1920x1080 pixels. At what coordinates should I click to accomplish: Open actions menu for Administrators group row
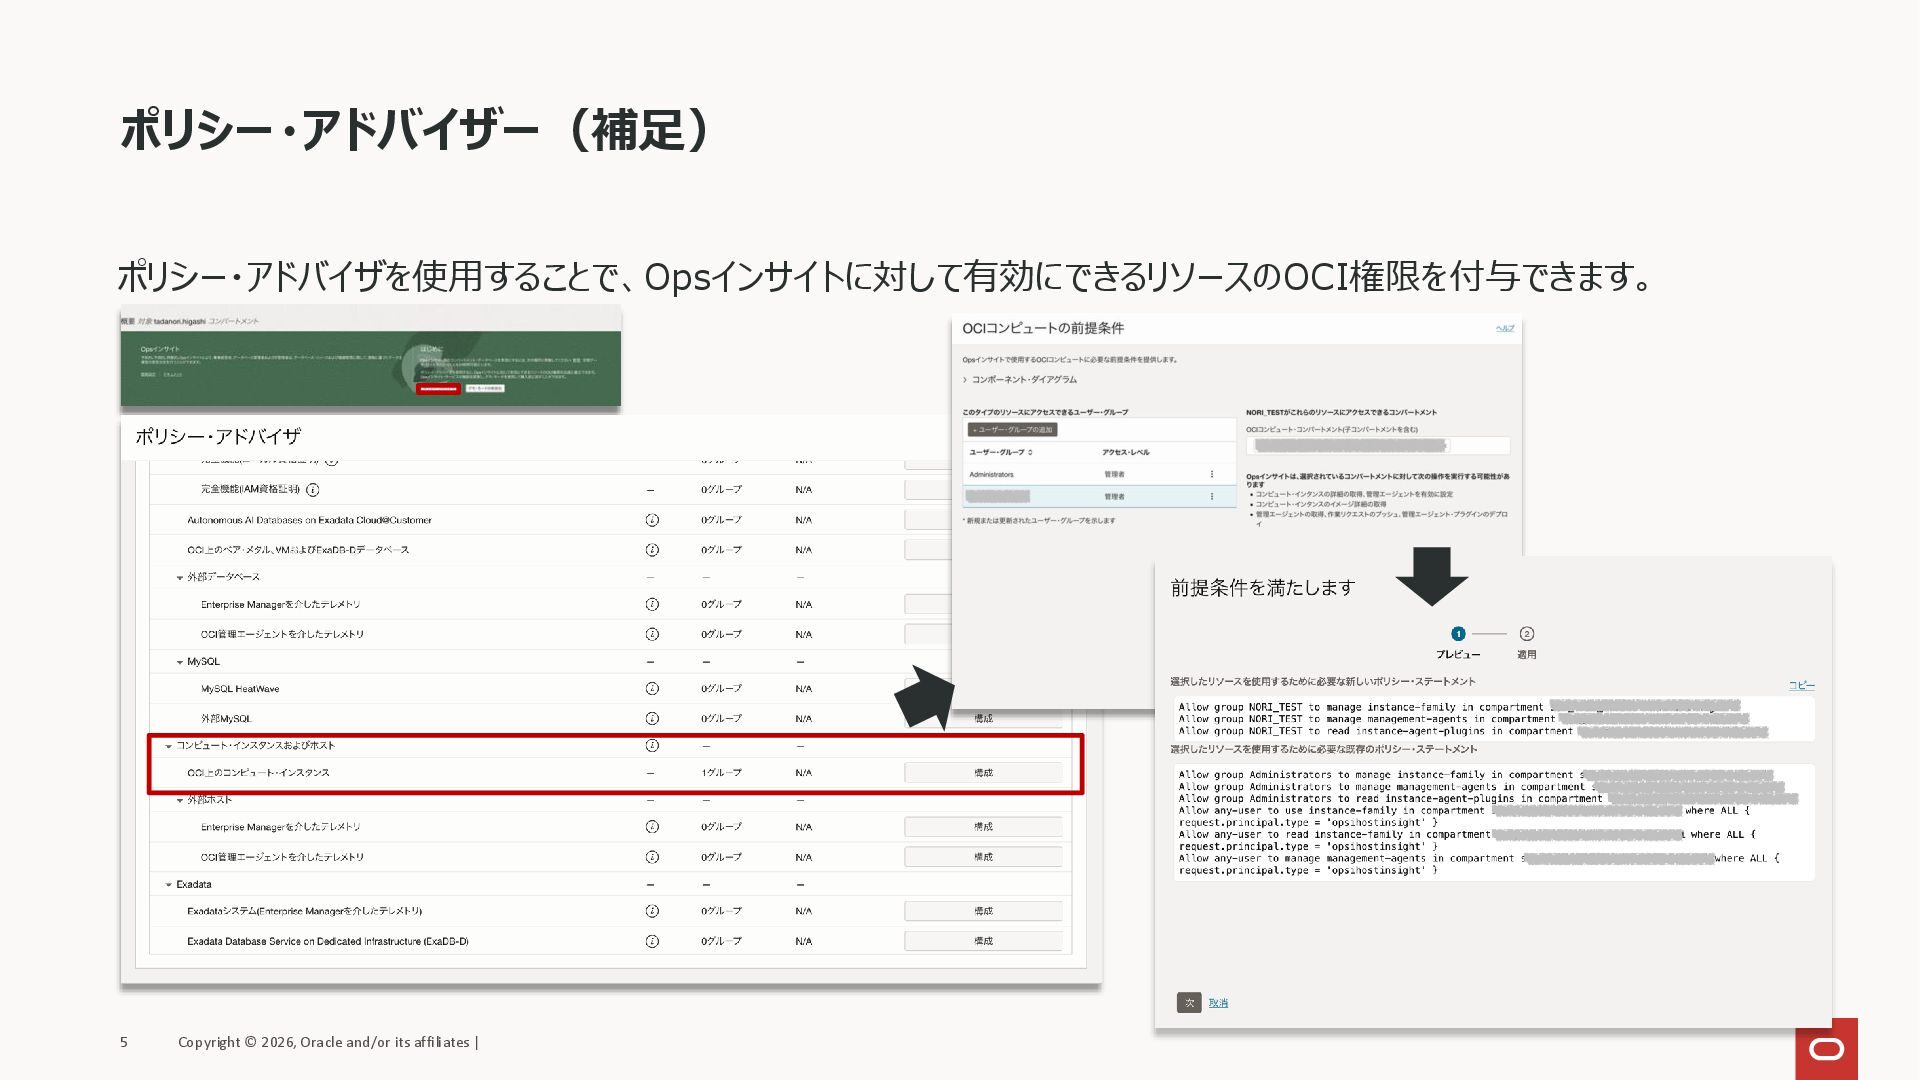pos(1212,474)
